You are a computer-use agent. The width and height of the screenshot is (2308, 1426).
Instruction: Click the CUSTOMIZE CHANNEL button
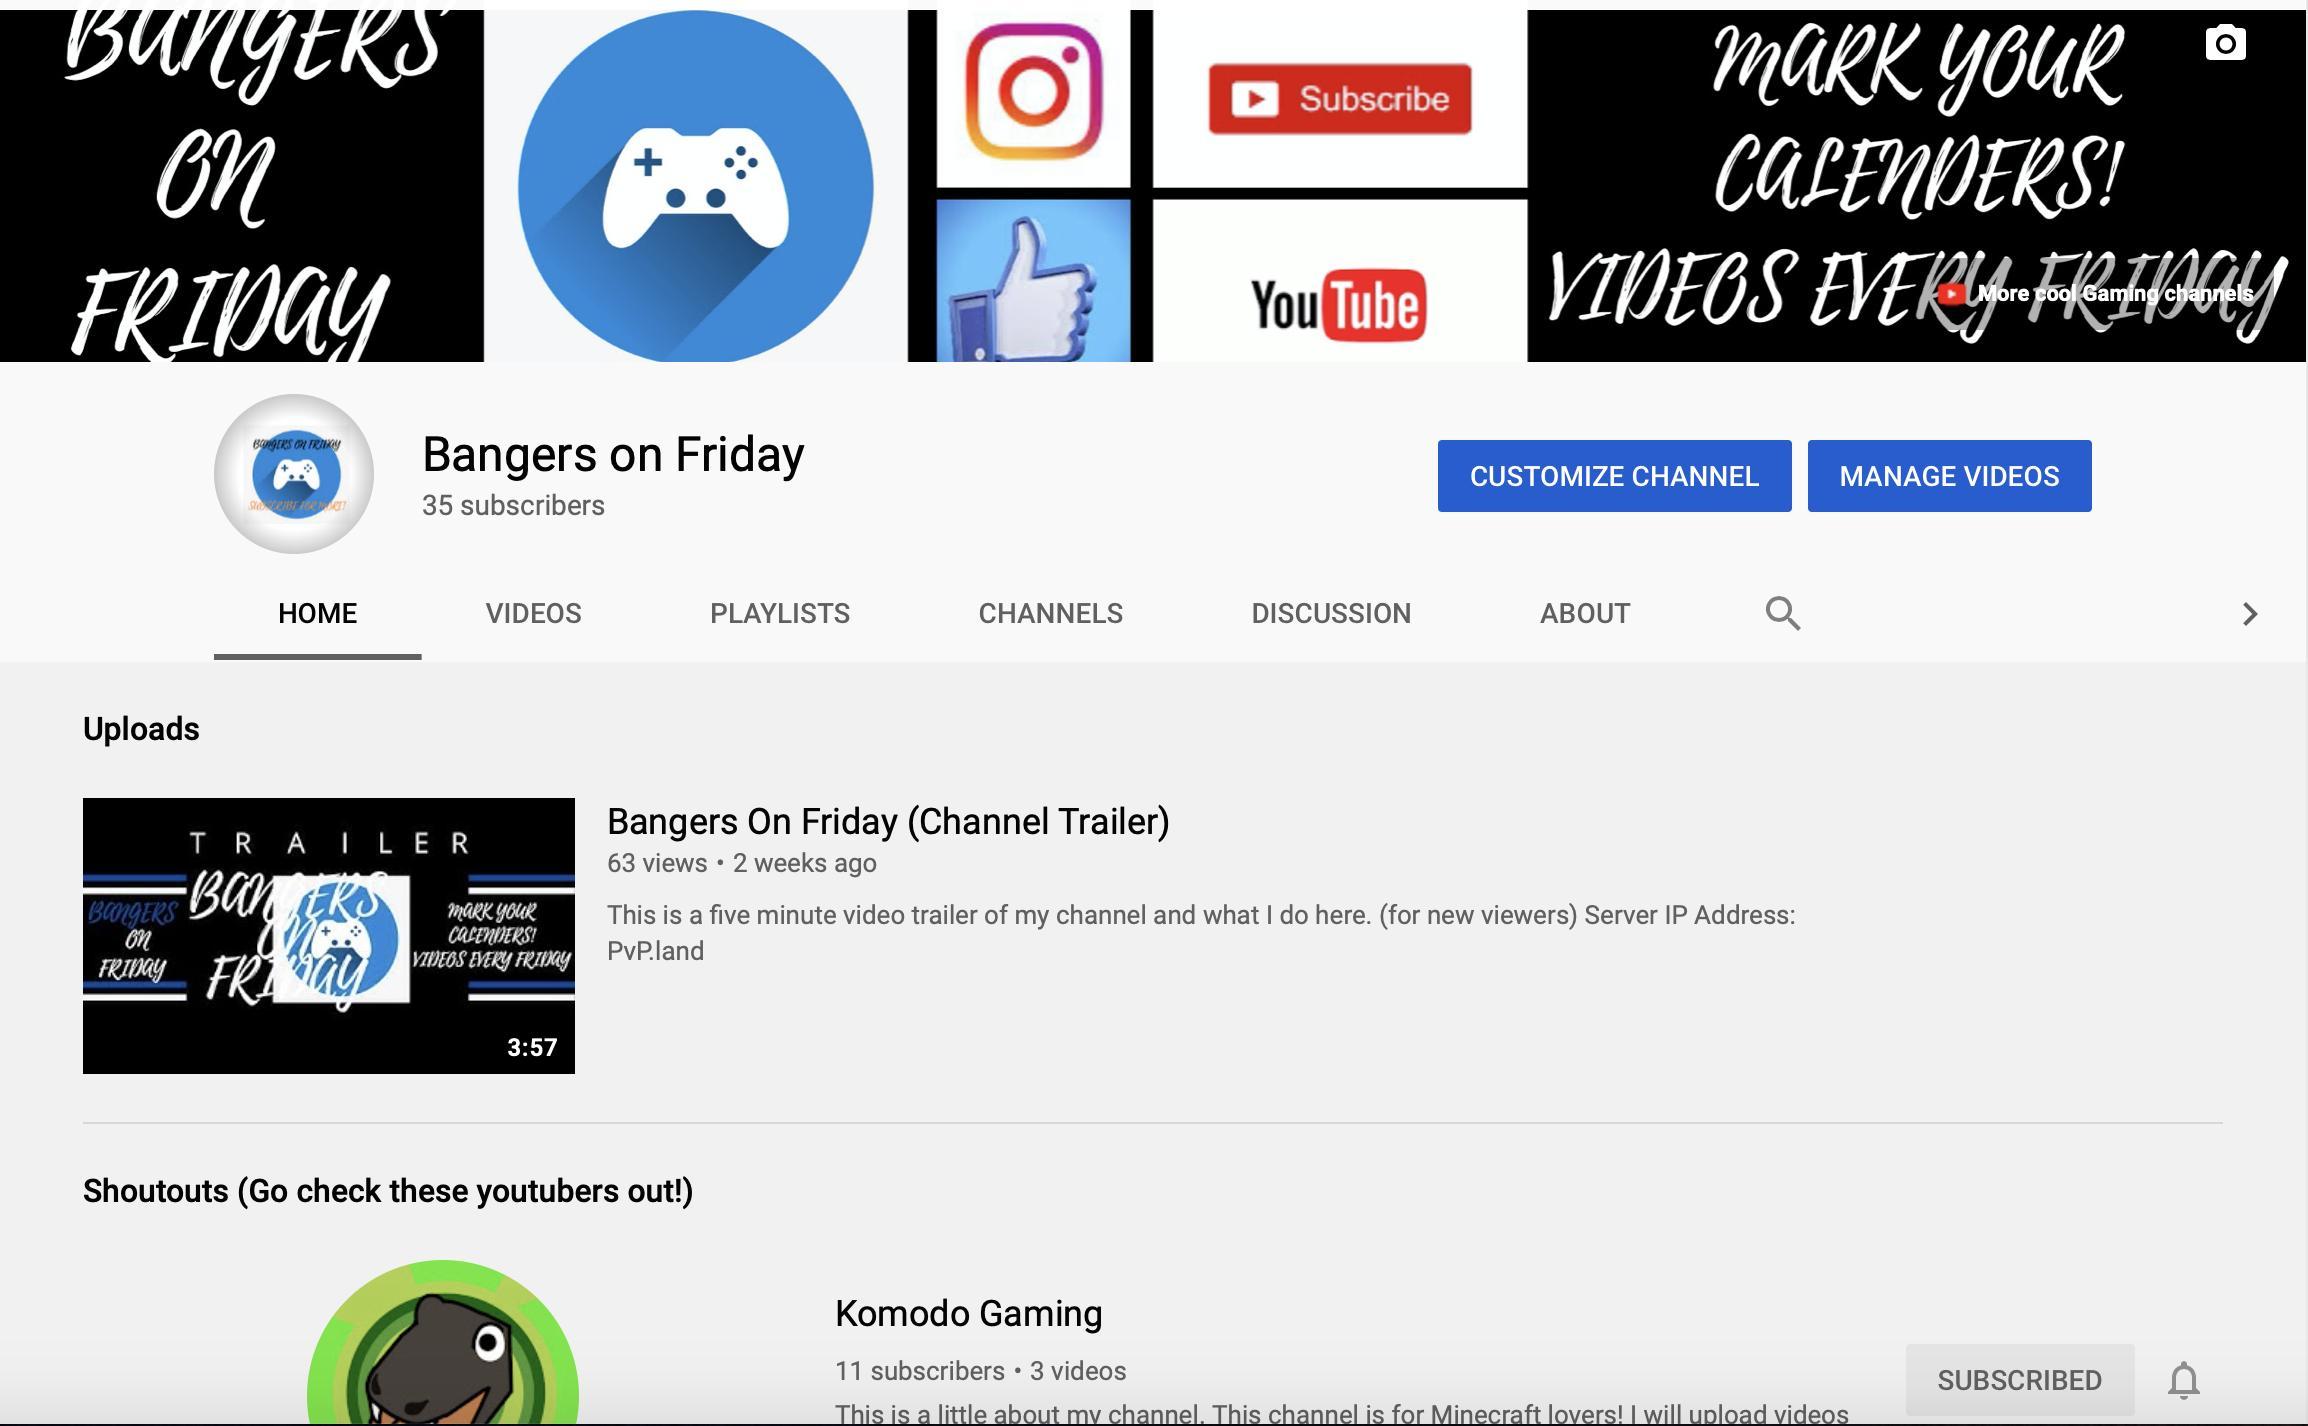[x=1614, y=476]
